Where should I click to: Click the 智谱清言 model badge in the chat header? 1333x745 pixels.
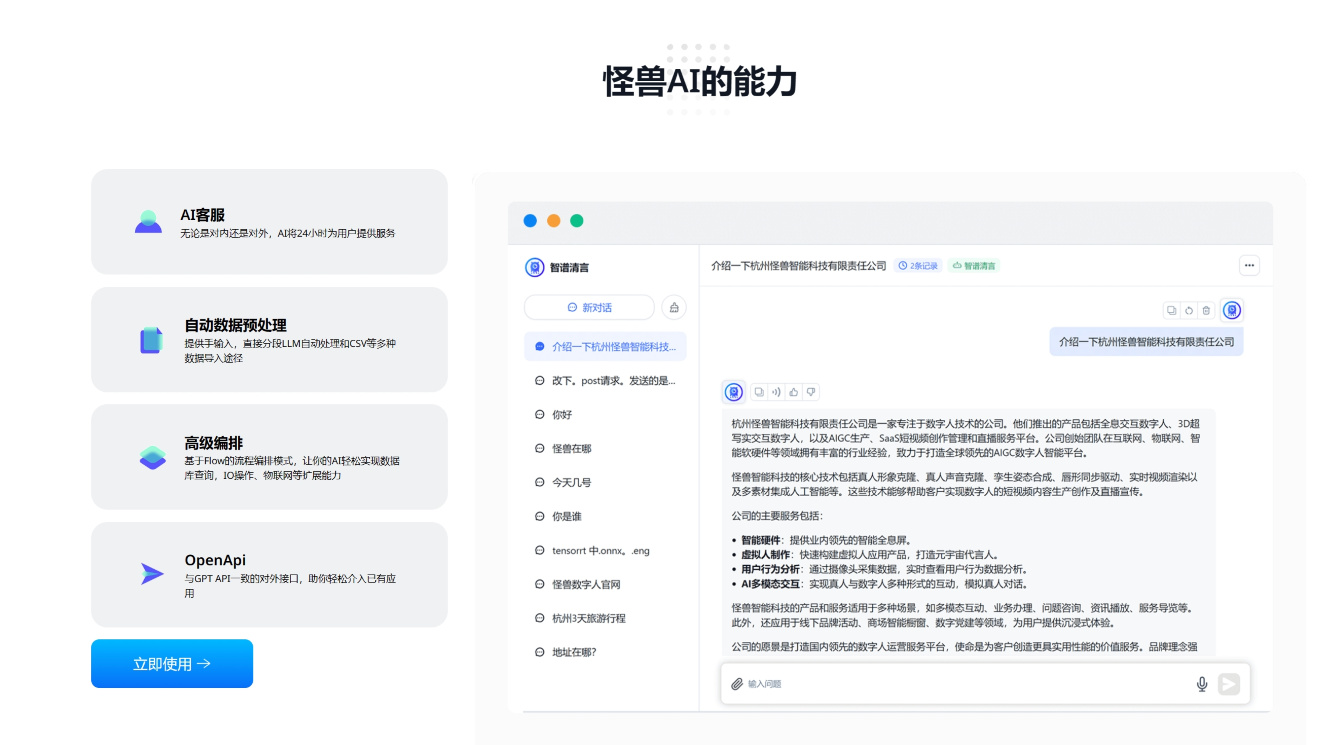click(974, 266)
